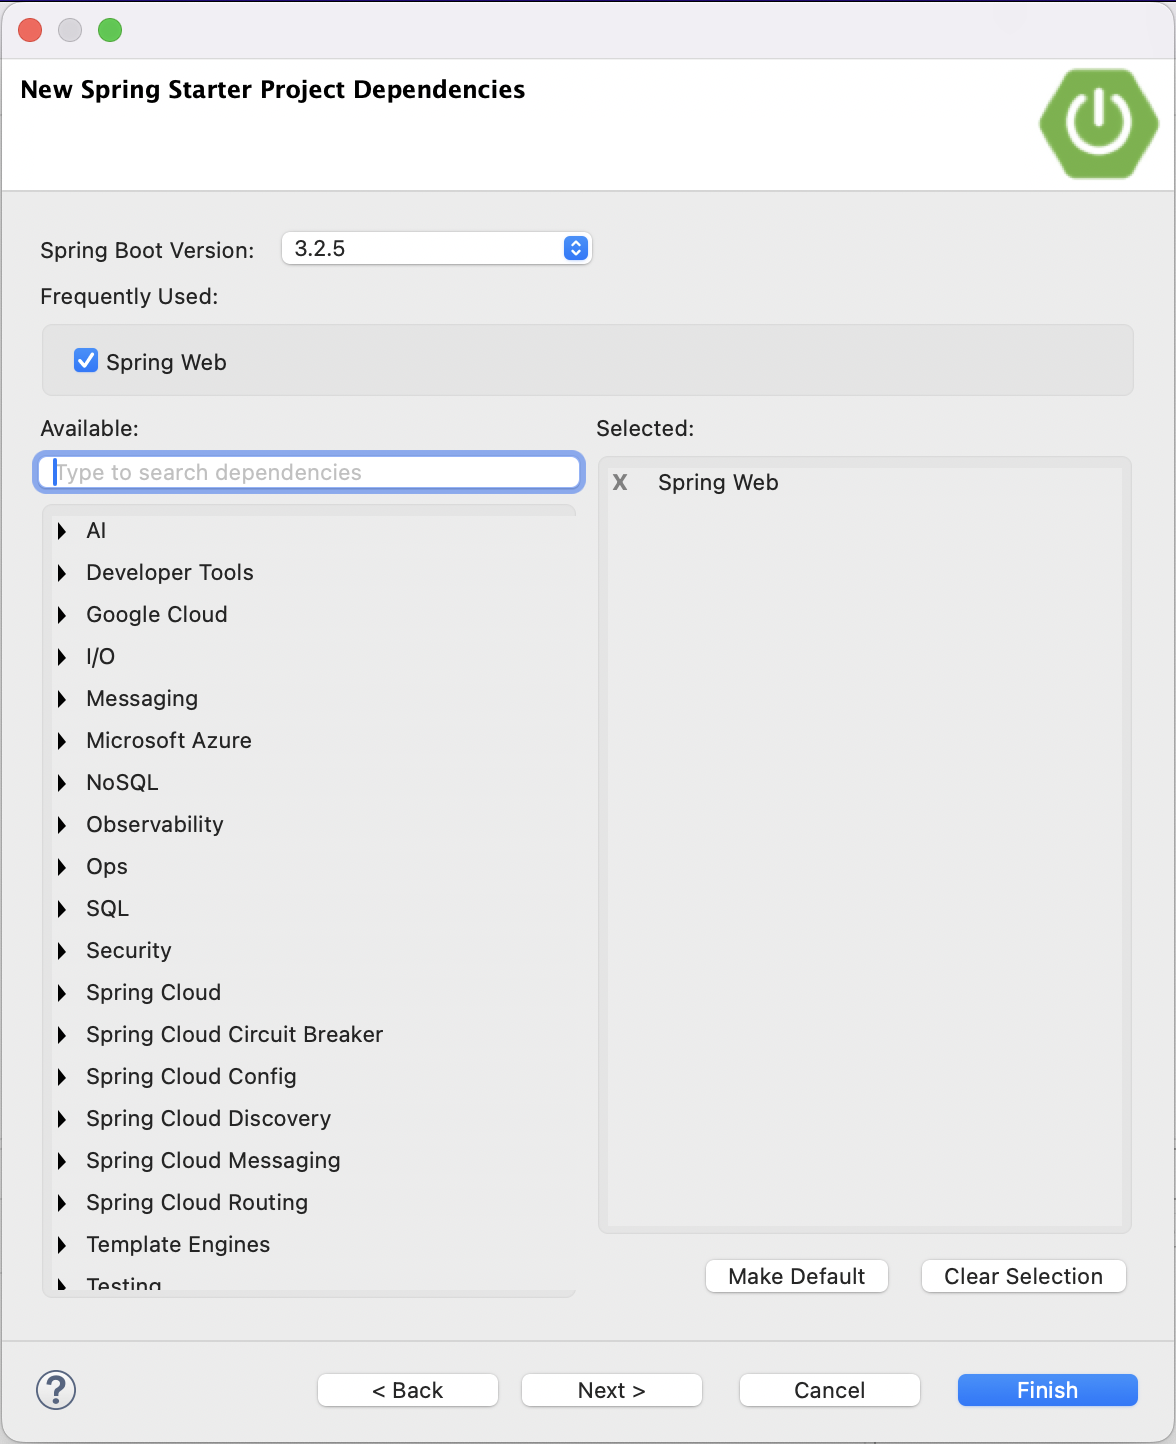
Task: Open the Spring Boot Version dropdown
Action: click(x=437, y=248)
